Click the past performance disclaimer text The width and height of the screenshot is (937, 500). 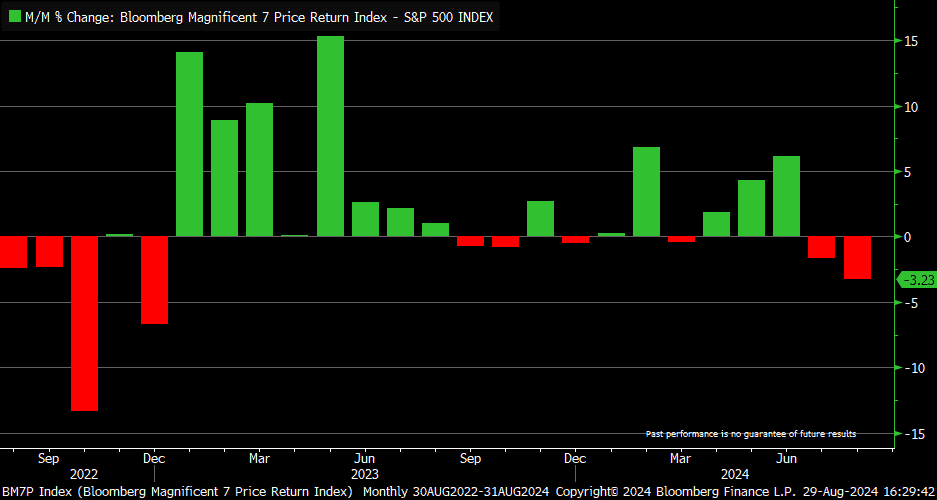click(x=750, y=434)
